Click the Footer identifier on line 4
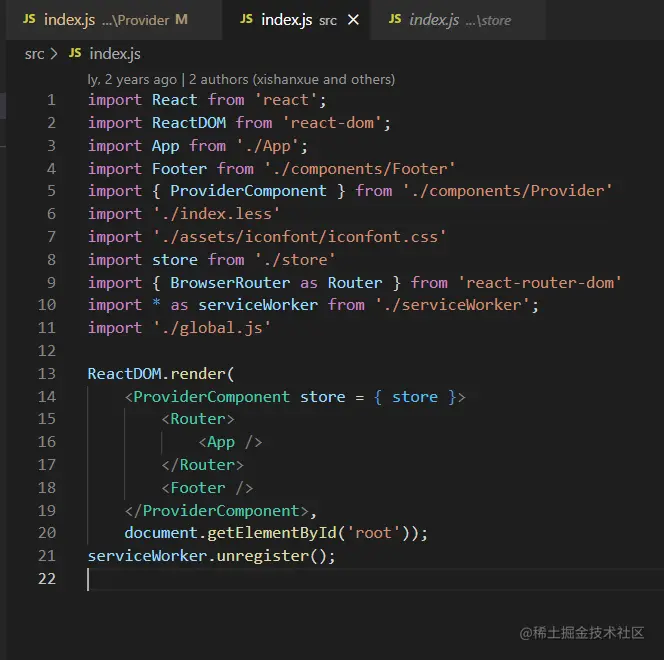The width and height of the screenshot is (664, 660). point(179,168)
